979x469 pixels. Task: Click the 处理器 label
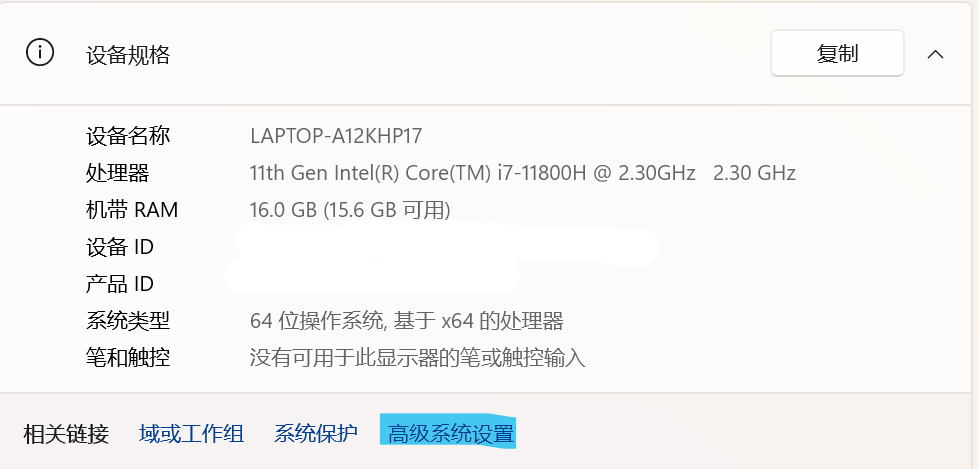(118, 173)
